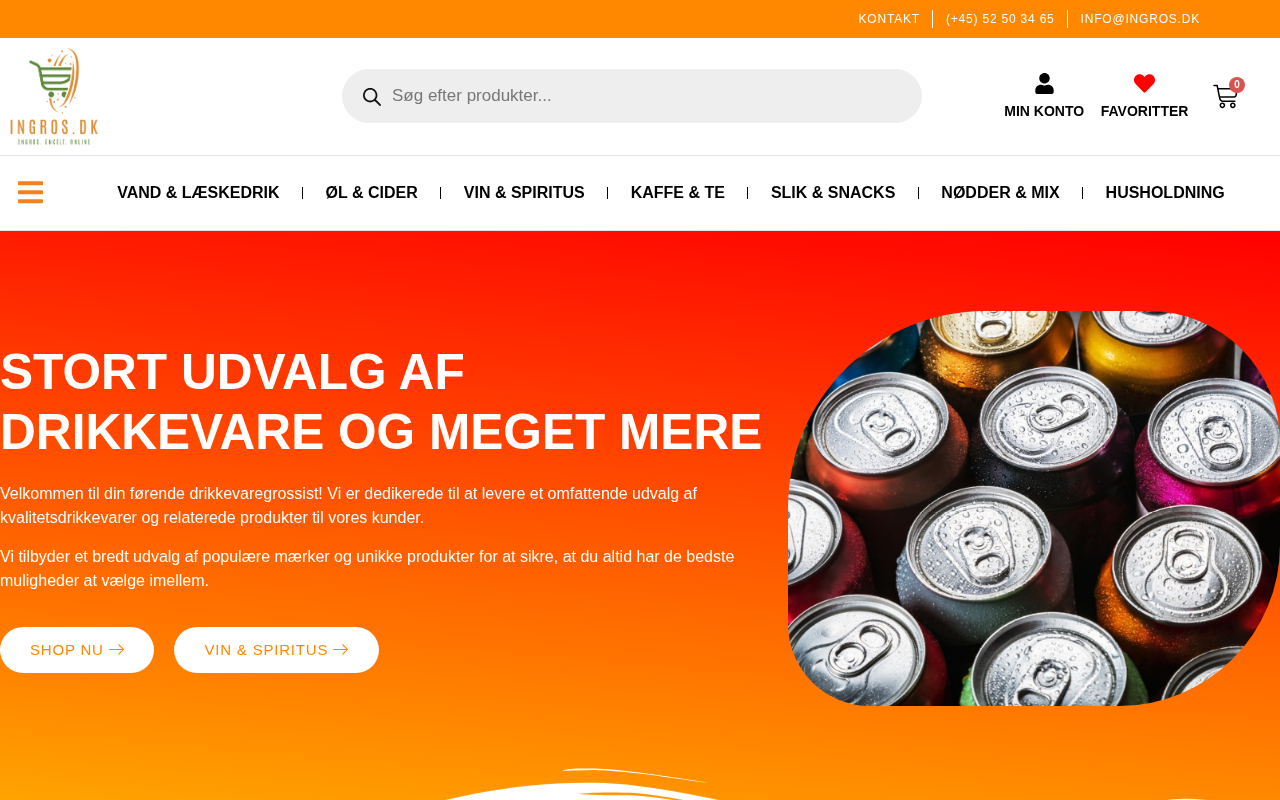Click the arrow on the Shop Nu button

[117, 650]
